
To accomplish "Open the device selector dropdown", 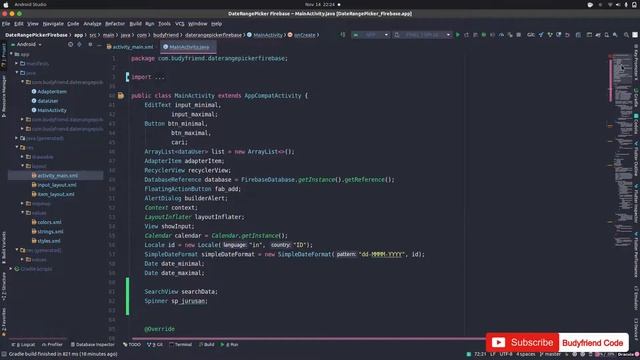I will tap(422, 35).
